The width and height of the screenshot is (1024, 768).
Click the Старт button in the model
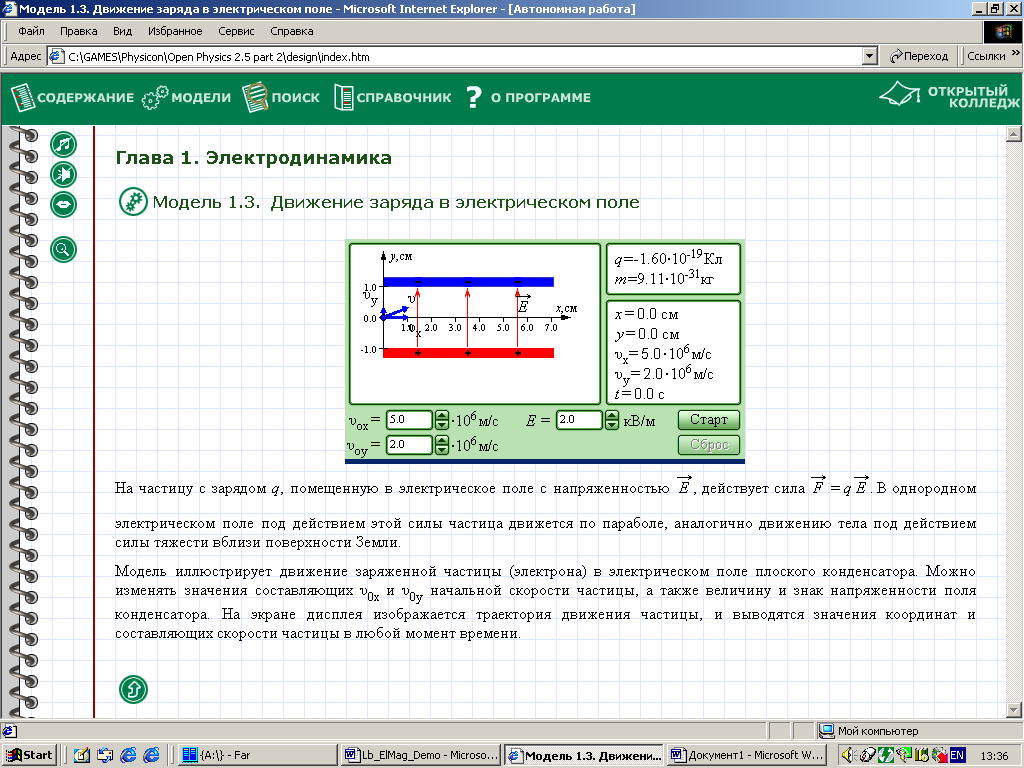pos(709,420)
